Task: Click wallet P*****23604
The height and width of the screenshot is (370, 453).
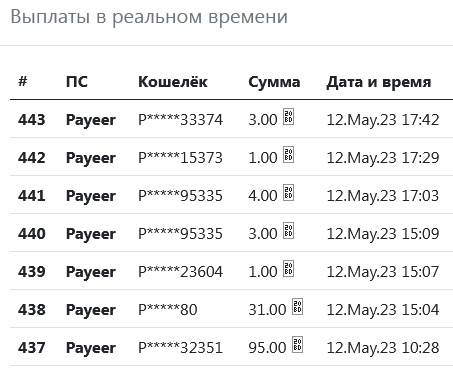Action: tap(180, 272)
